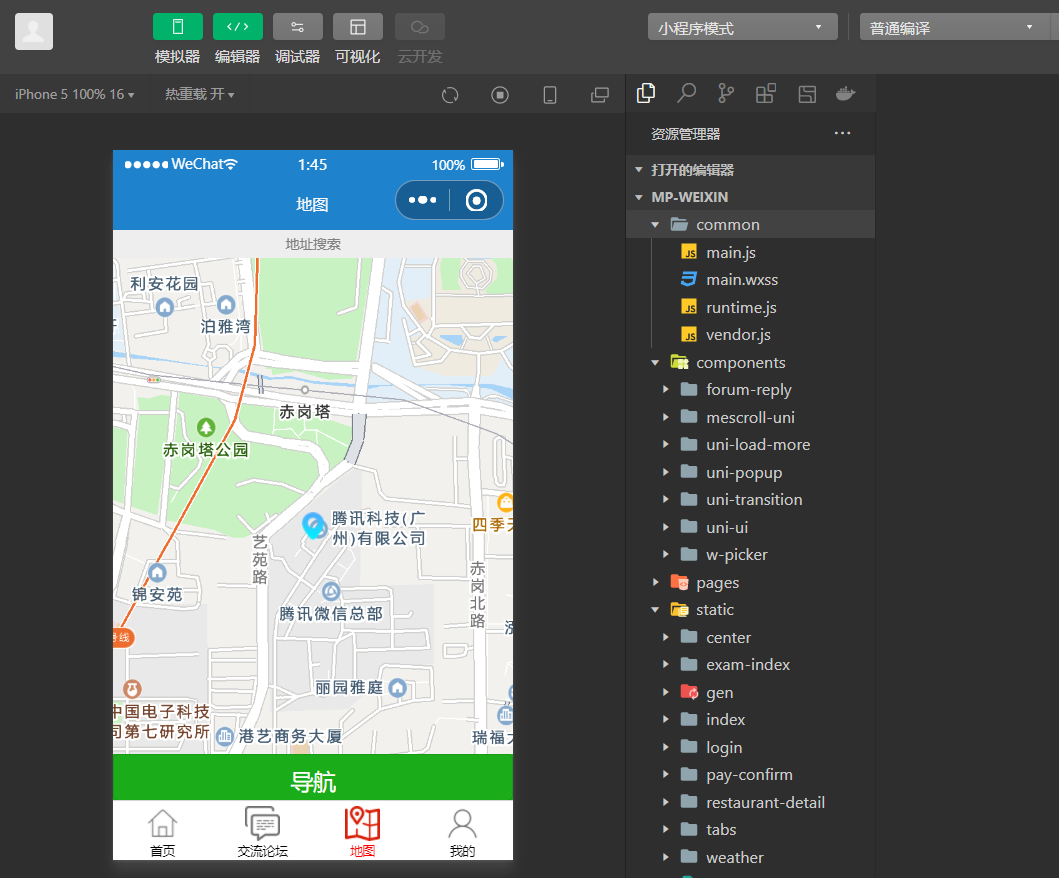Expand the uni-load-more folder
The image size is (1059, 878).
click(751, 444)
